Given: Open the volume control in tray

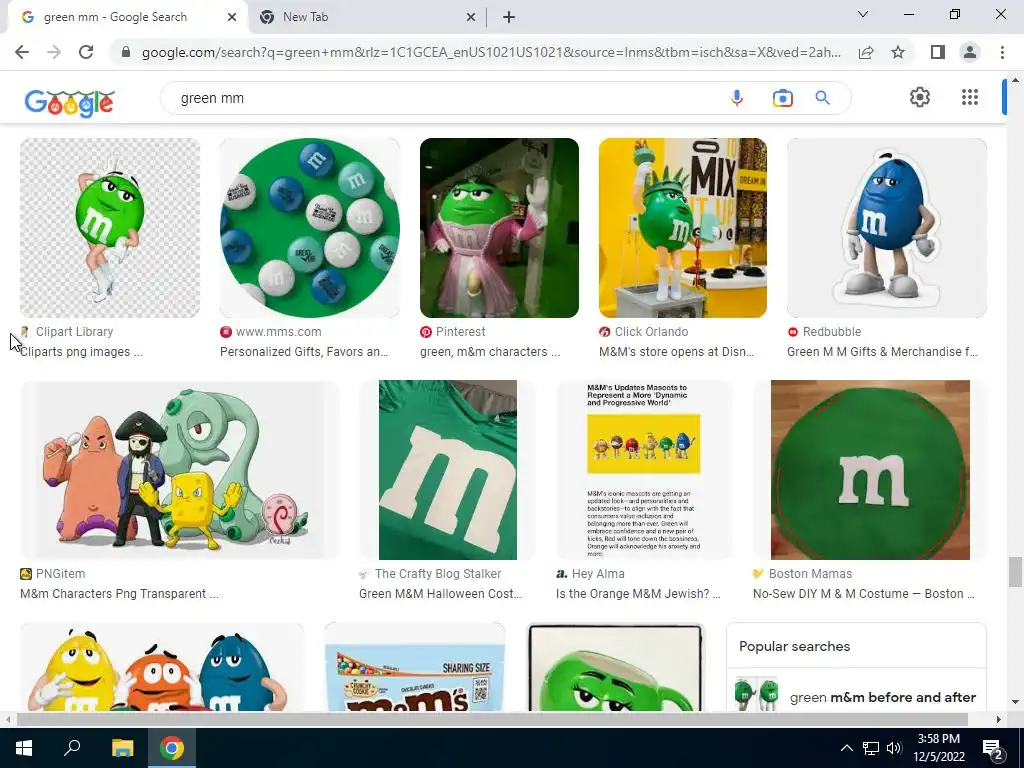Looking at the screenshot, I should click(894, 748).
